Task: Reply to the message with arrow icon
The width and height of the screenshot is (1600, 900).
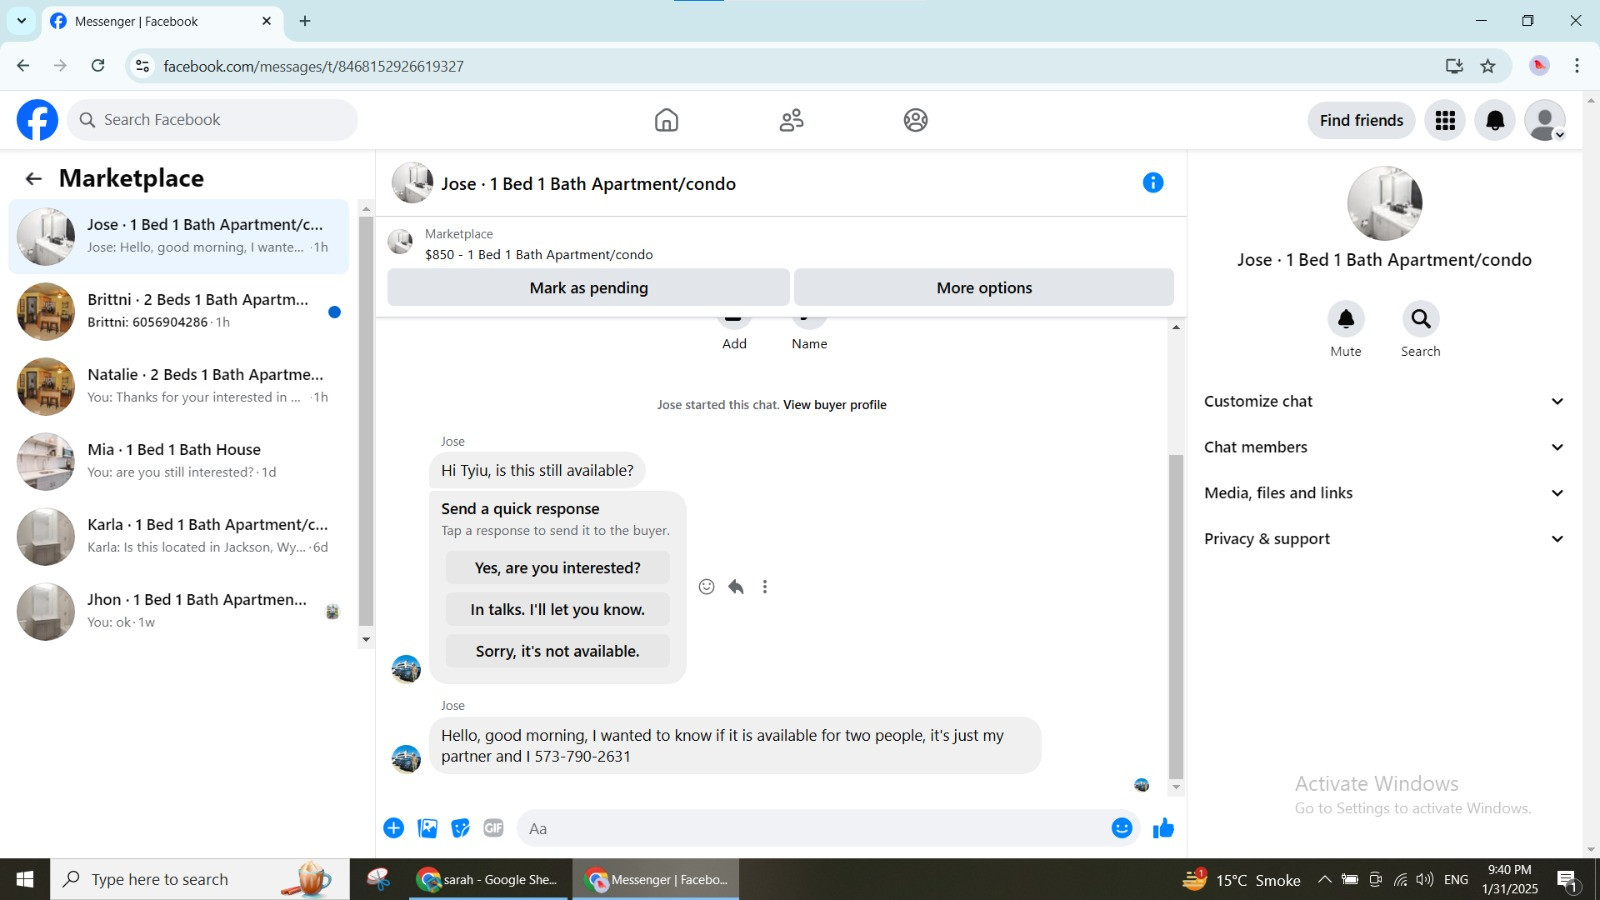Action: tap(736, 587)
